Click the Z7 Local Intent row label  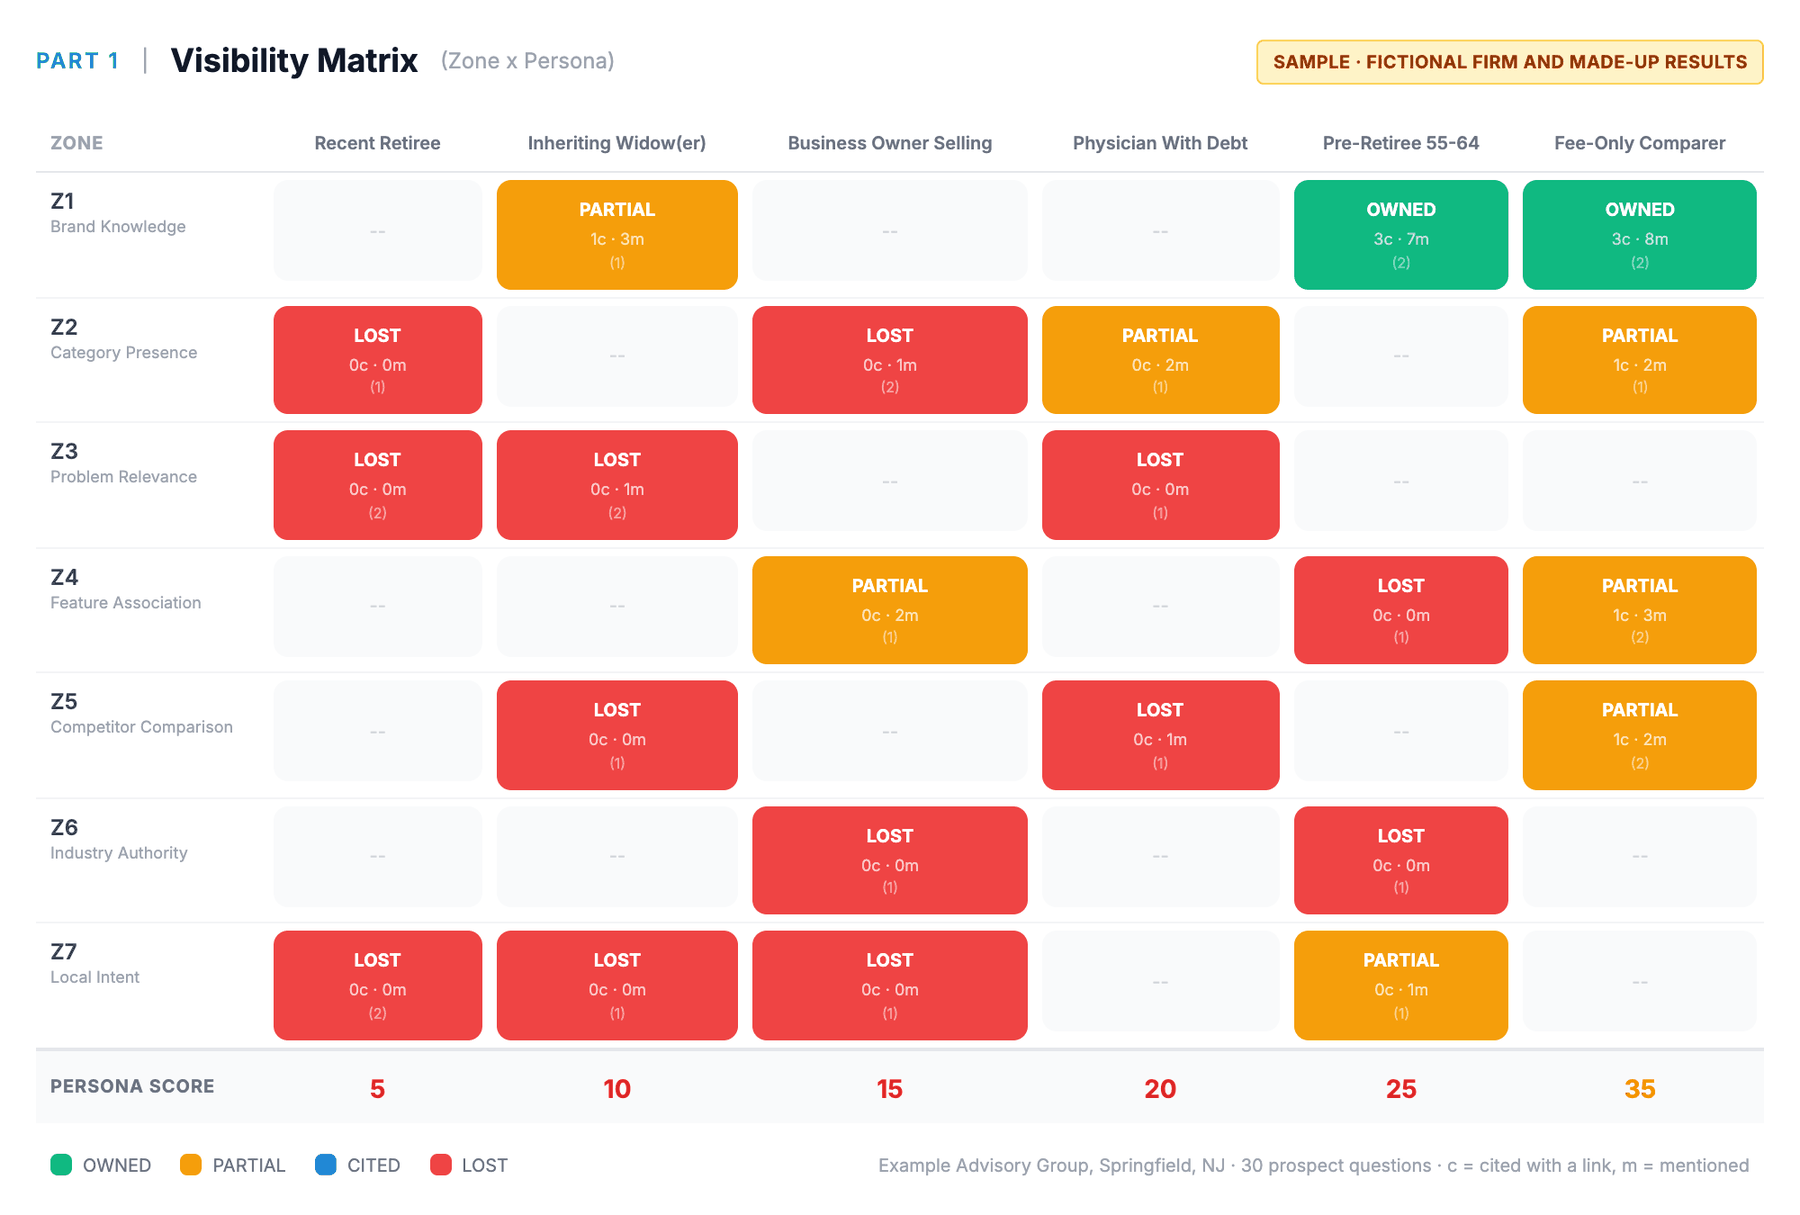[95, 963]
